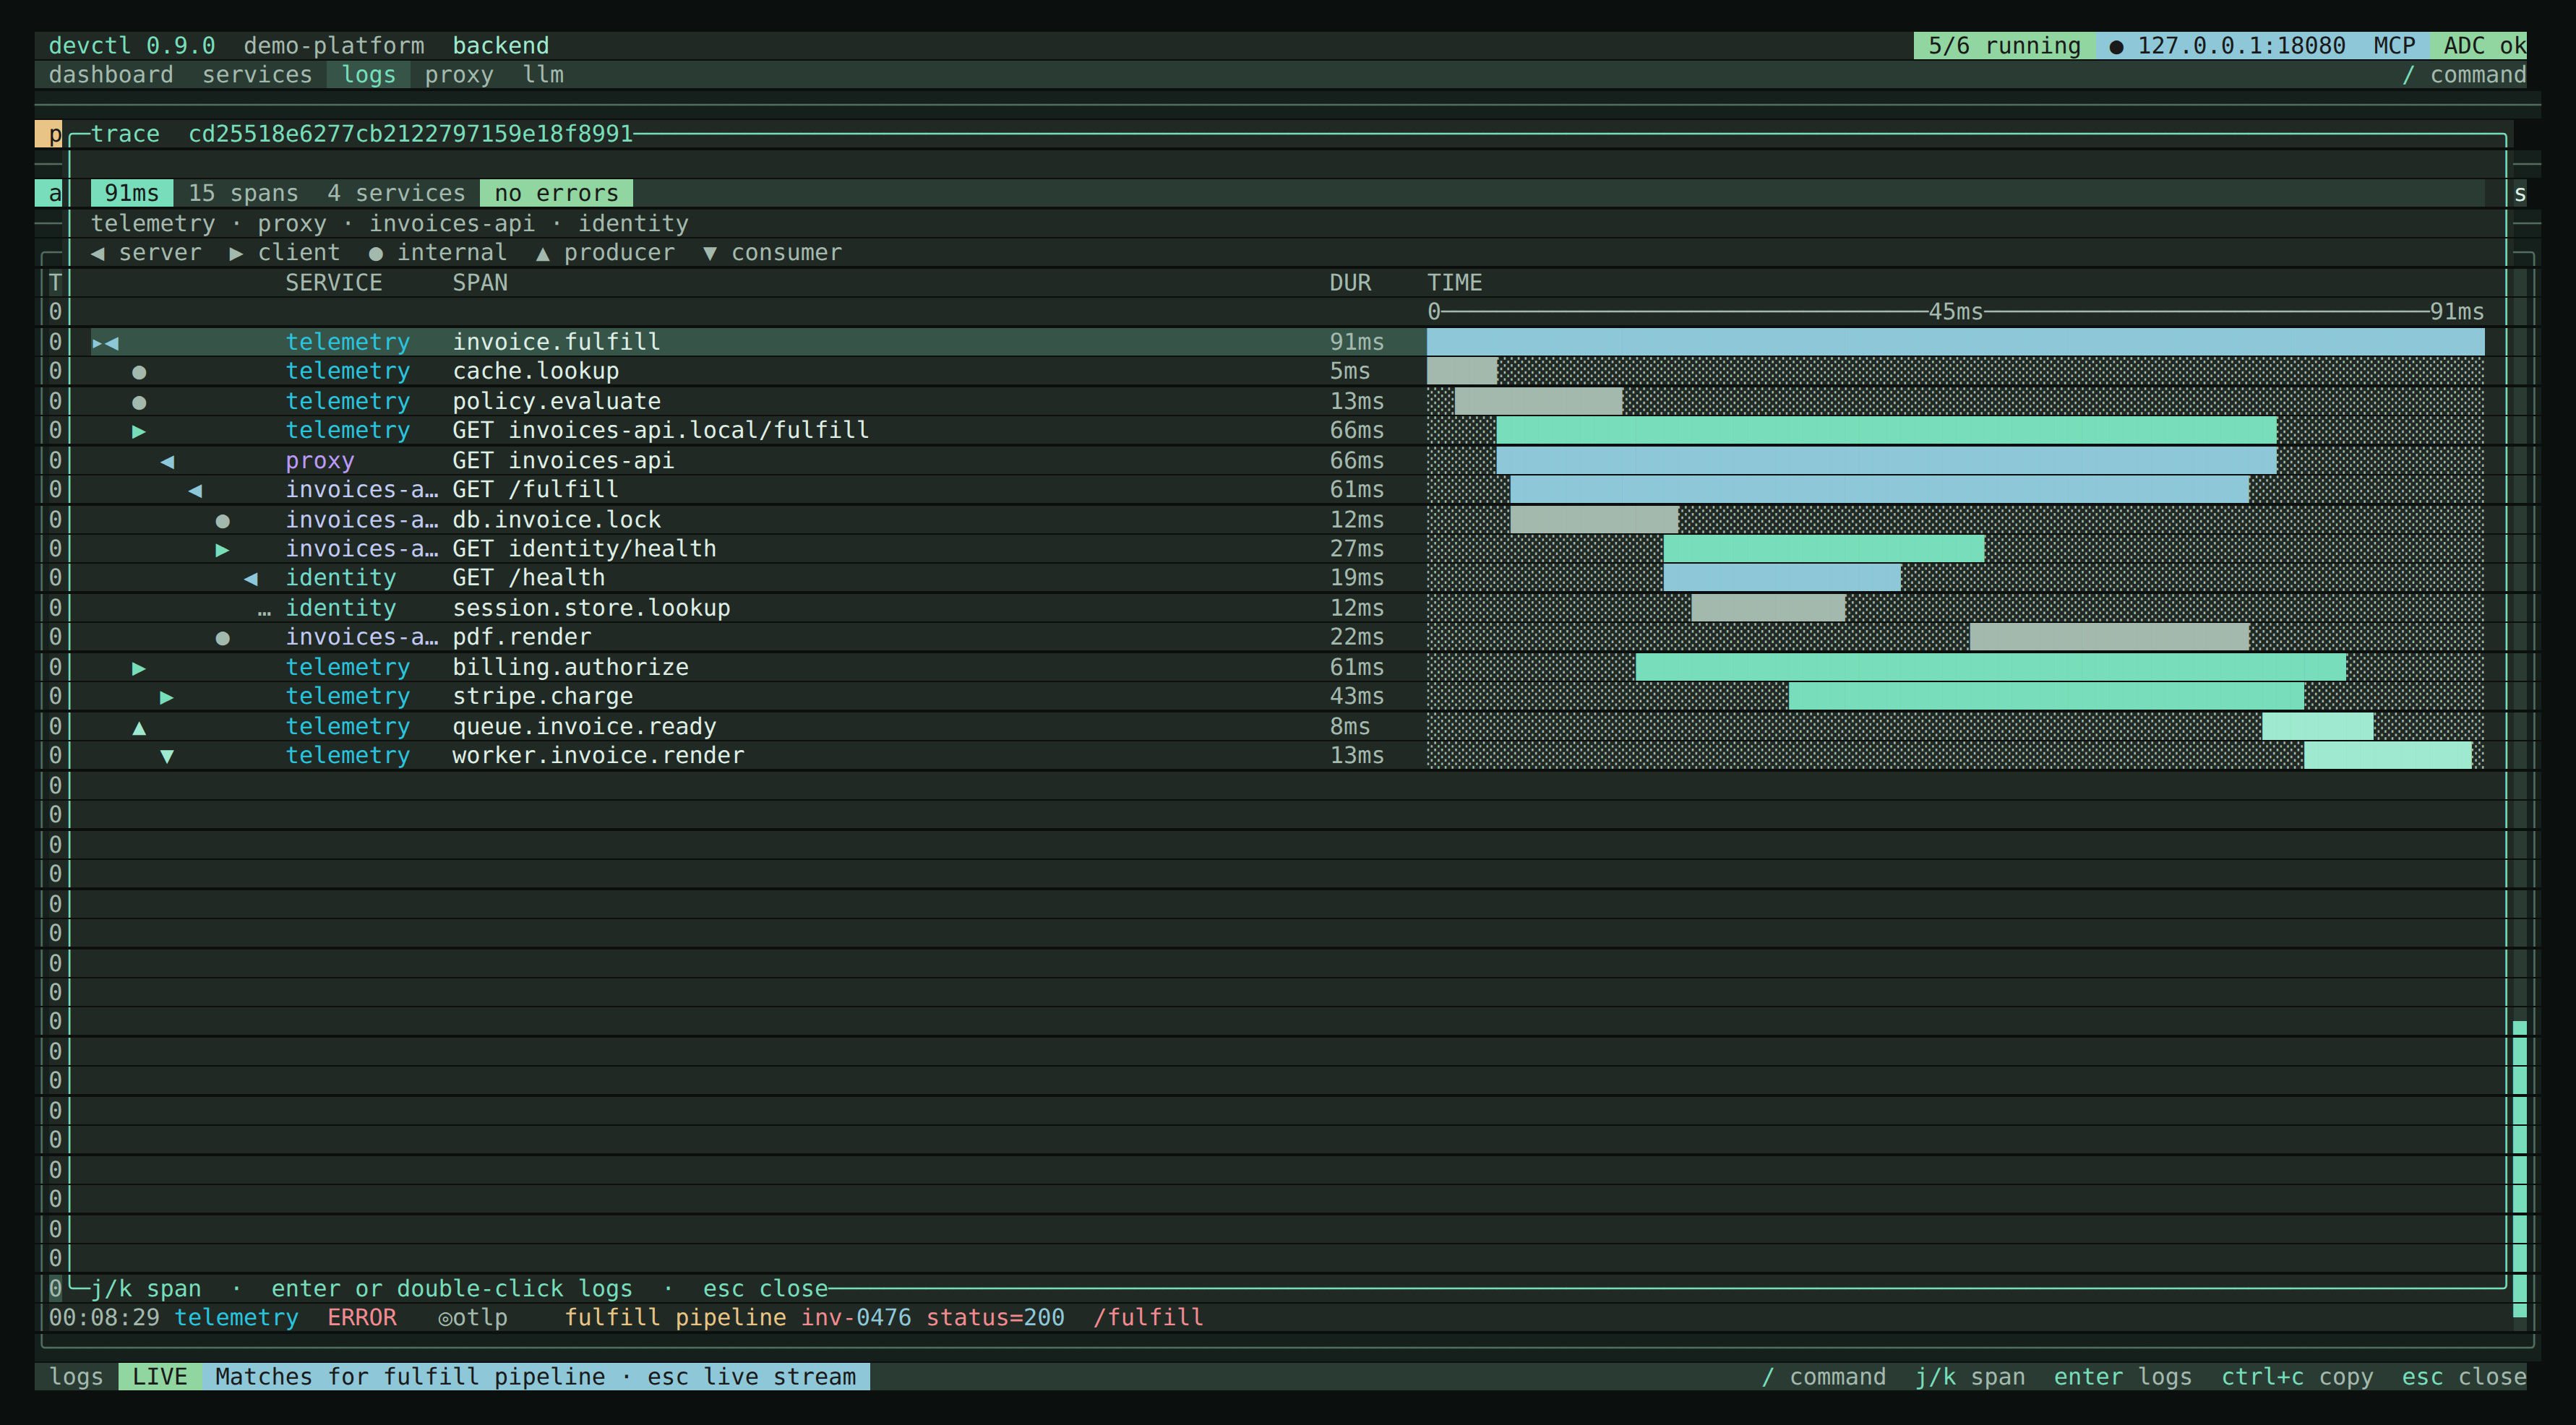Click the internal dot icon on cache.lookup row

[139, 372]
